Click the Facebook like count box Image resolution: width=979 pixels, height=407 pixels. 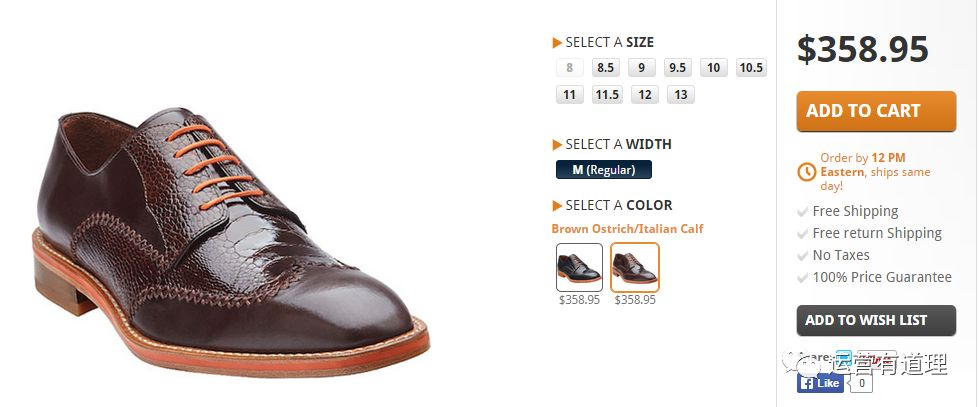pyautogui.click(x=862, y=383)
